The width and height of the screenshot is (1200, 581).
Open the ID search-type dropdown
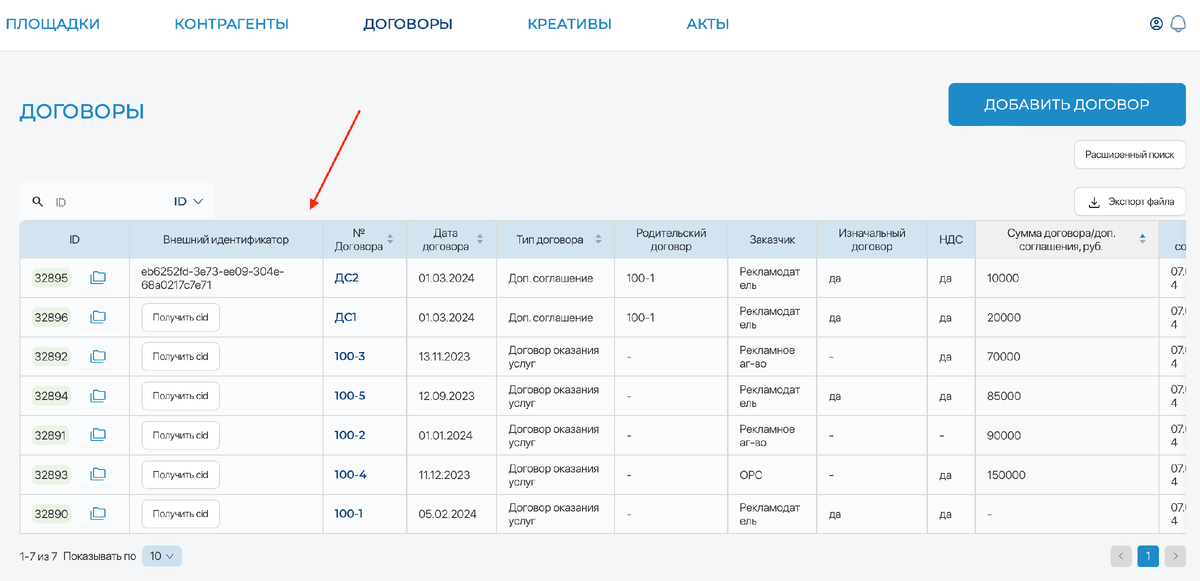189,201
